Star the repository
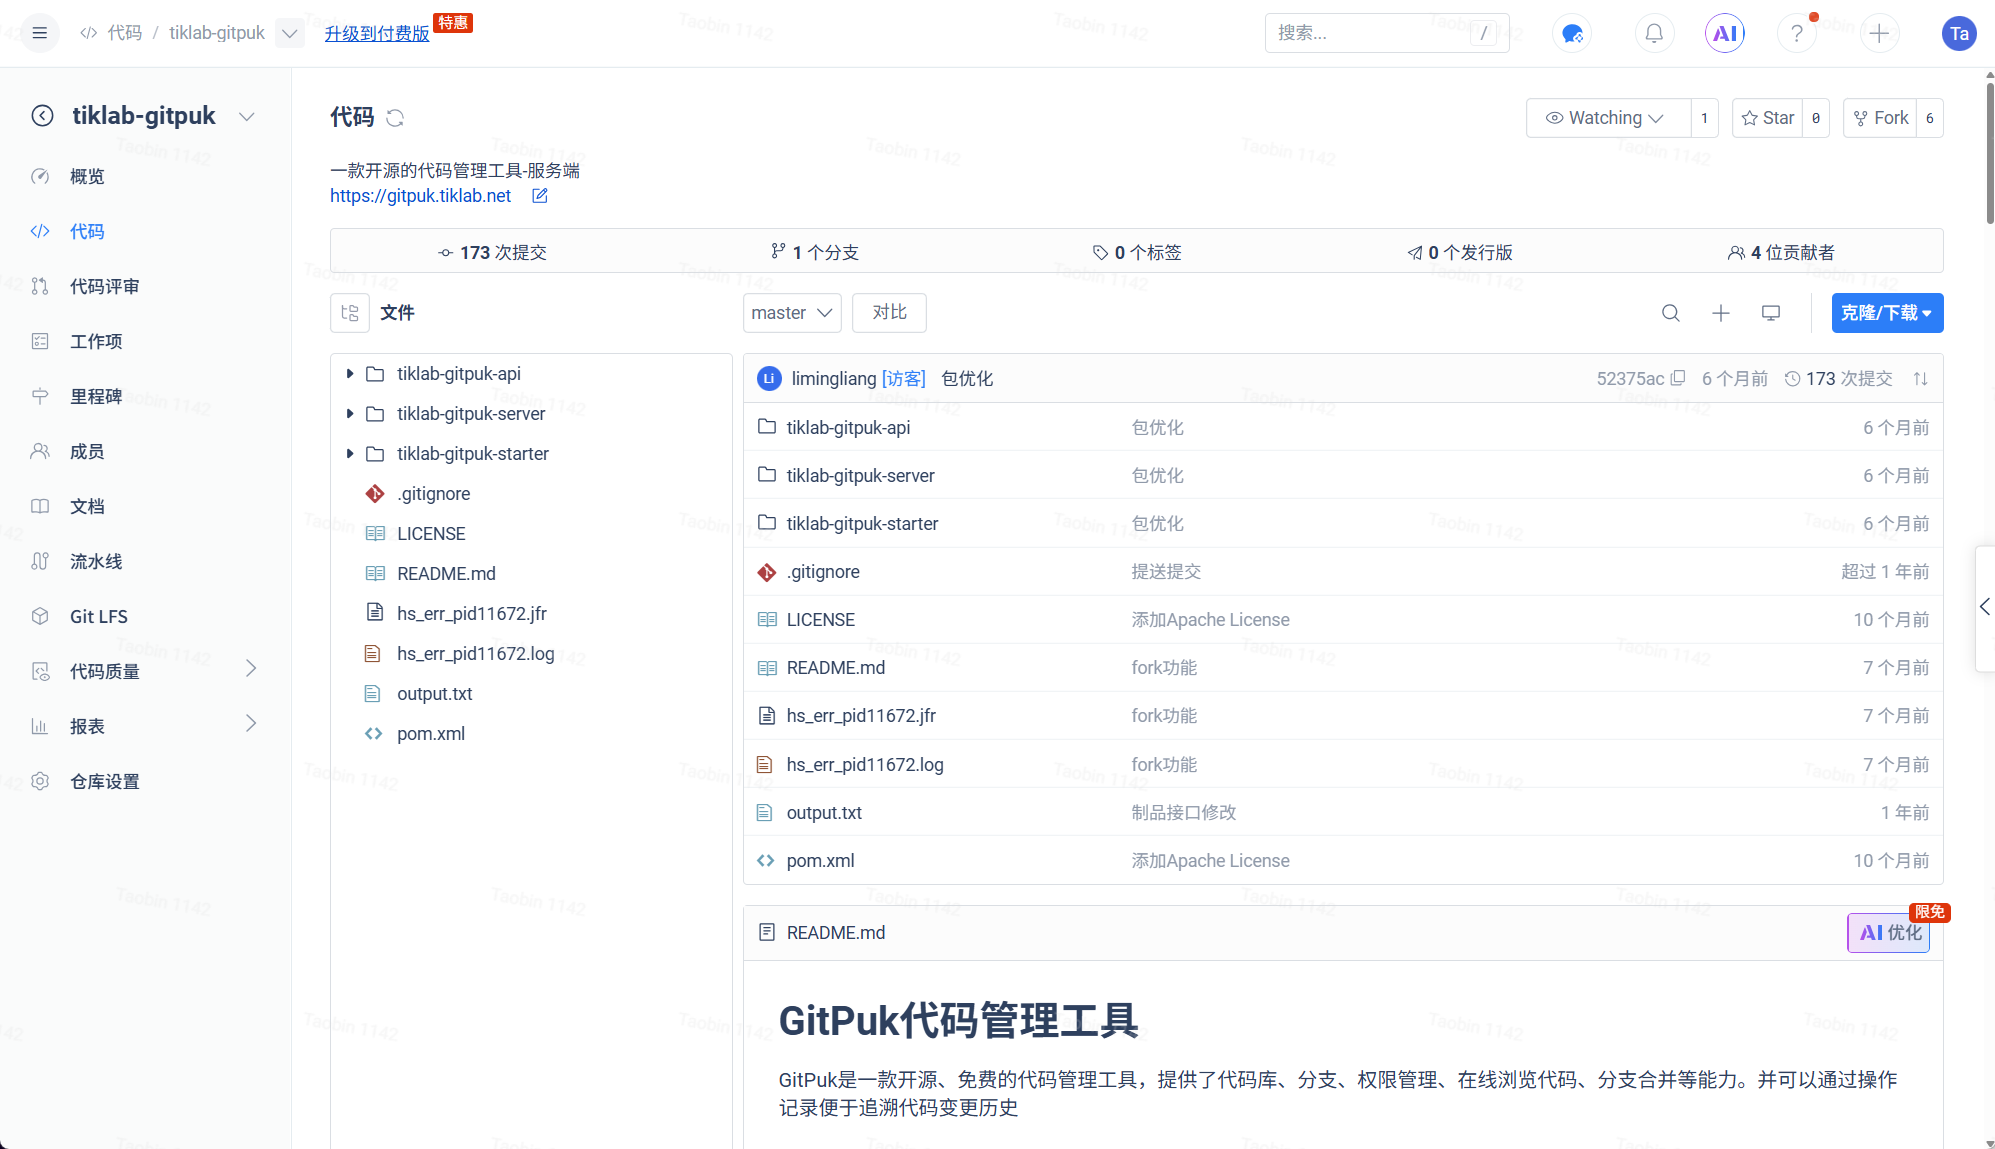The image size is (1995, 1149). 1767,117
